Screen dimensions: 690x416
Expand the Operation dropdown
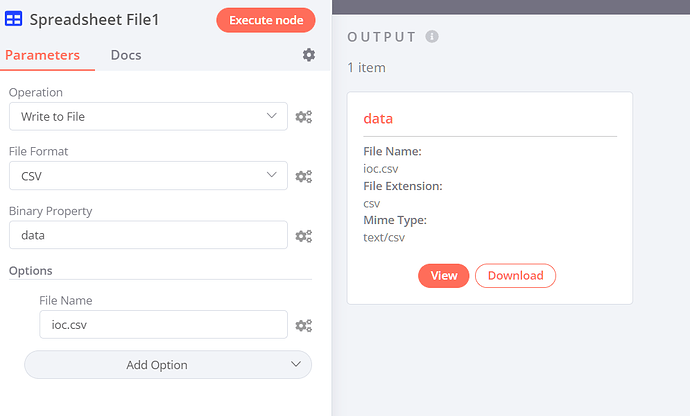point(148,116)
